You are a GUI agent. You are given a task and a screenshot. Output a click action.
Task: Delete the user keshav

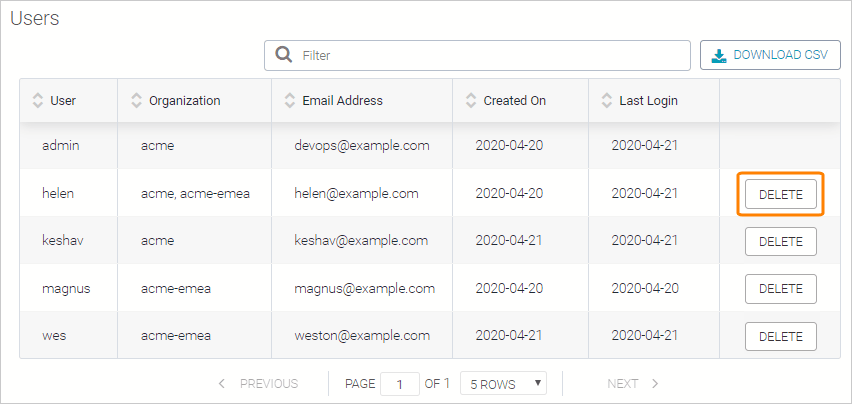pyautogui.click(x=780, y=241)
